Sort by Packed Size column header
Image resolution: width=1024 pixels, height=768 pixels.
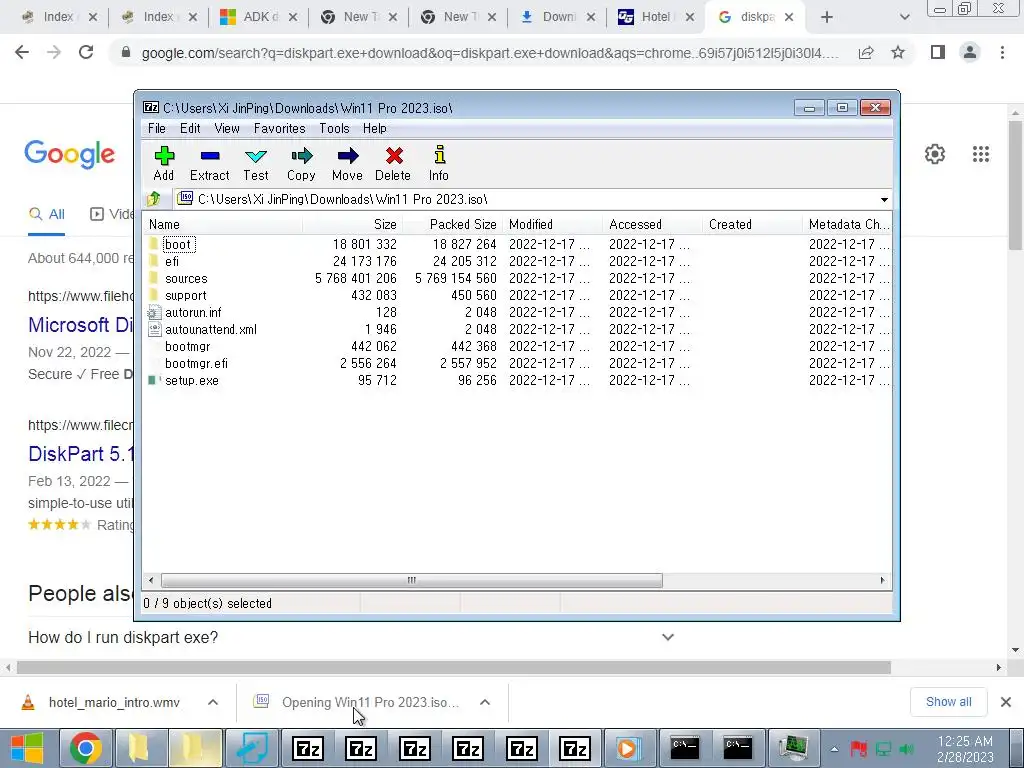(453, 225)
